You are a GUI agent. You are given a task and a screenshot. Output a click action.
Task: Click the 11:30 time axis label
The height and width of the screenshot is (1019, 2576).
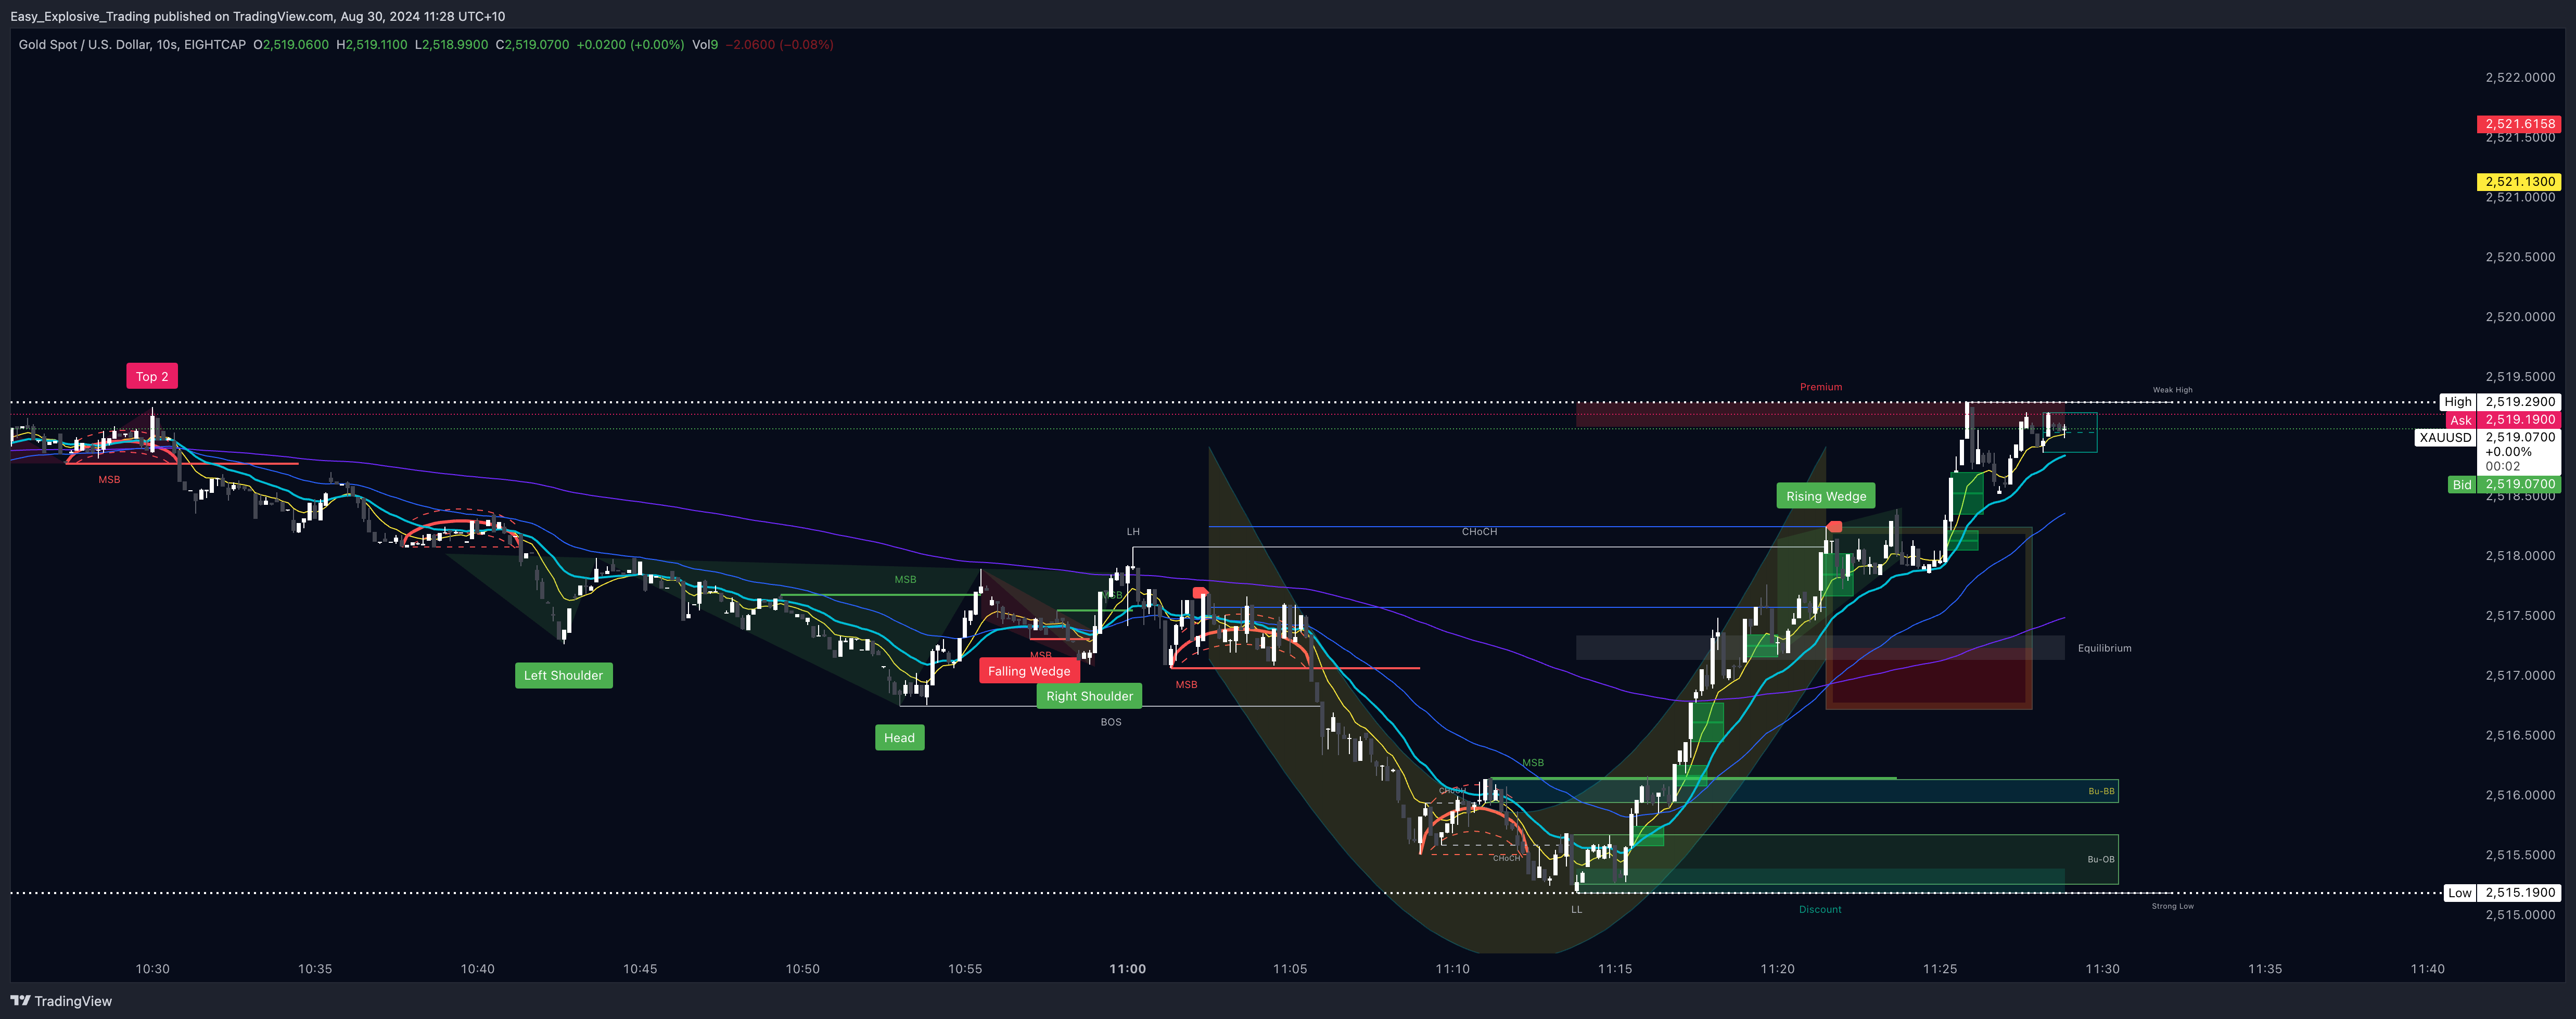point(2102,969)
